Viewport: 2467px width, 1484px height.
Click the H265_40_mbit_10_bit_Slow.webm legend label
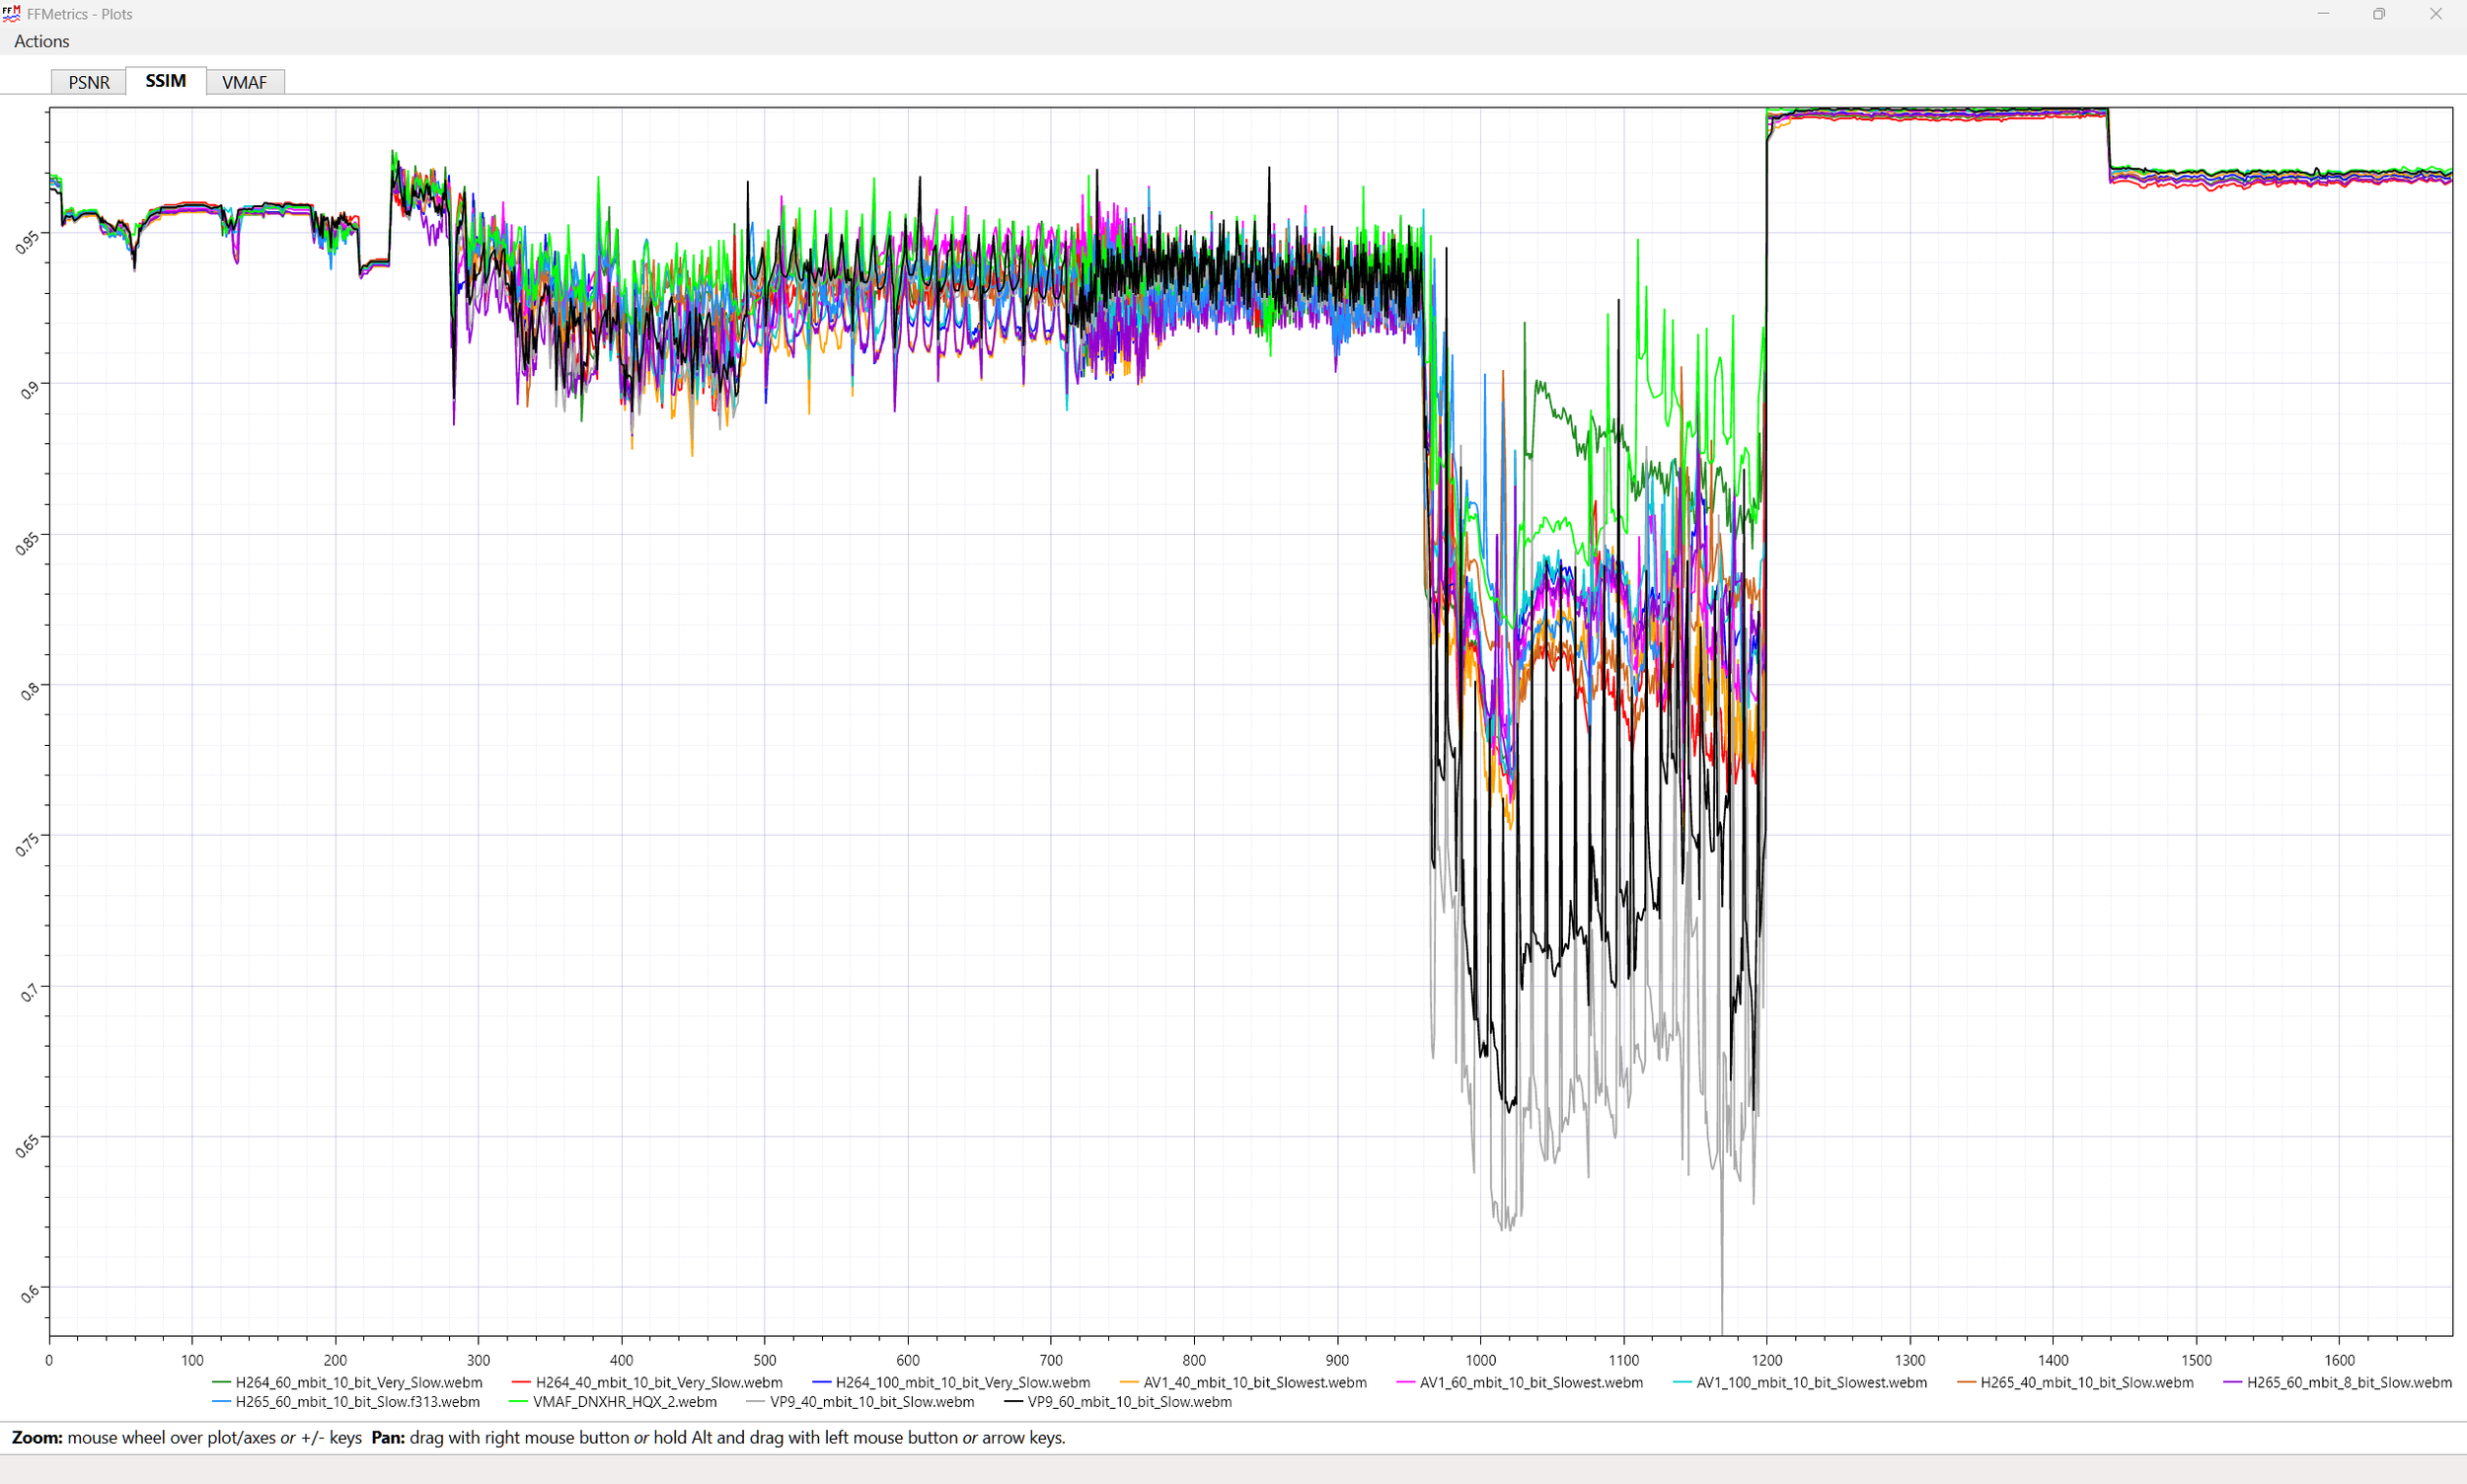pyautogui.click(x=2086, y=1382)
